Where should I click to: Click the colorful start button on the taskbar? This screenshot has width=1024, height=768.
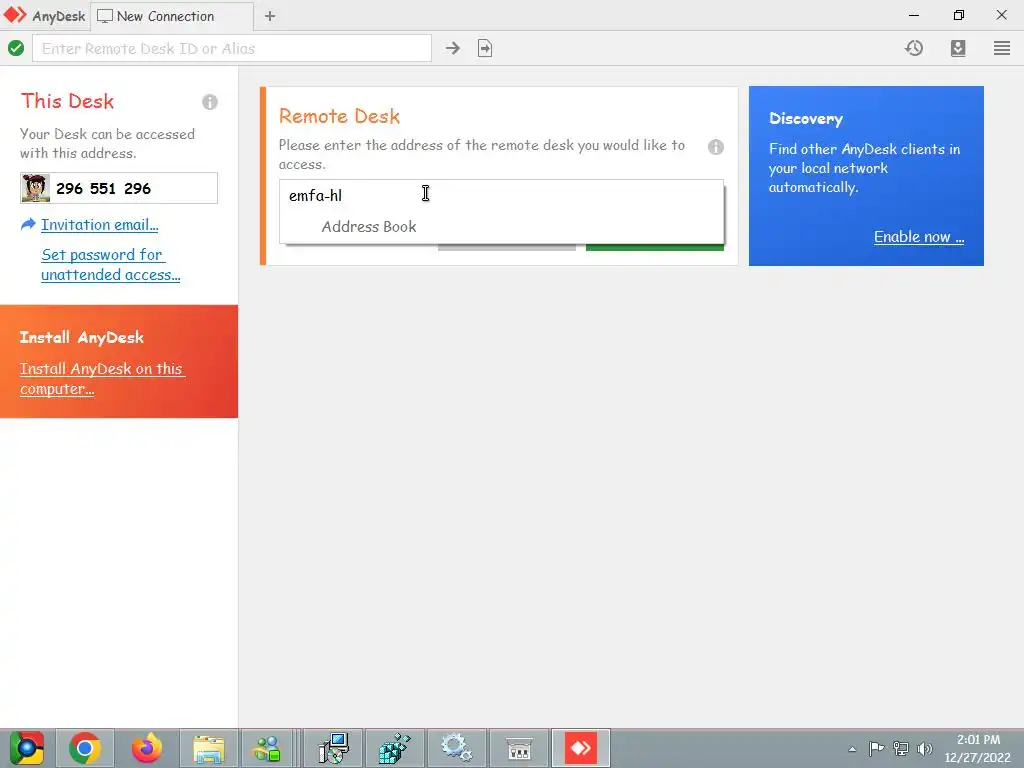click(27, 748)
